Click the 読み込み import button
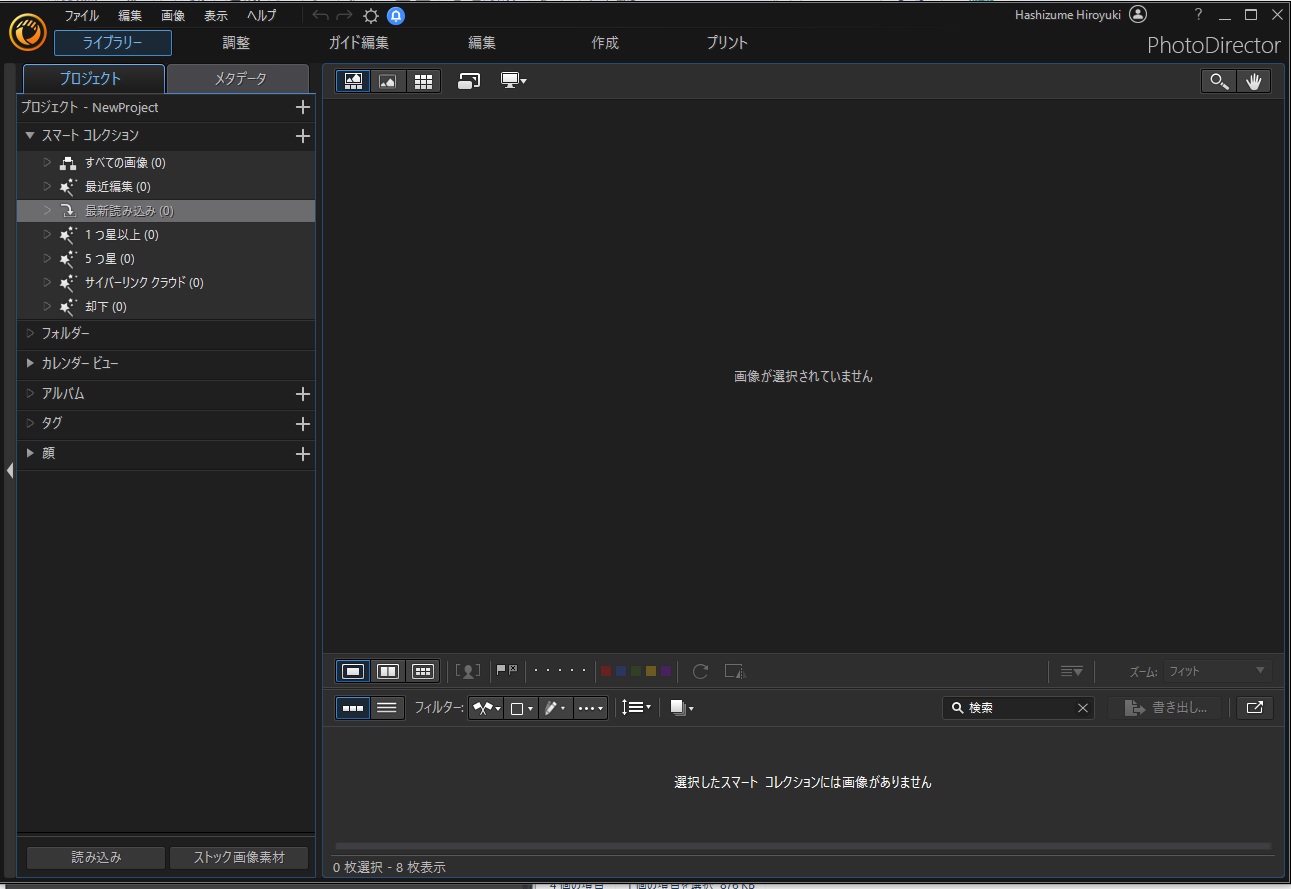The height and width of the screenshot is (889, 1291). pyautogui.click(x=96, y=857)
